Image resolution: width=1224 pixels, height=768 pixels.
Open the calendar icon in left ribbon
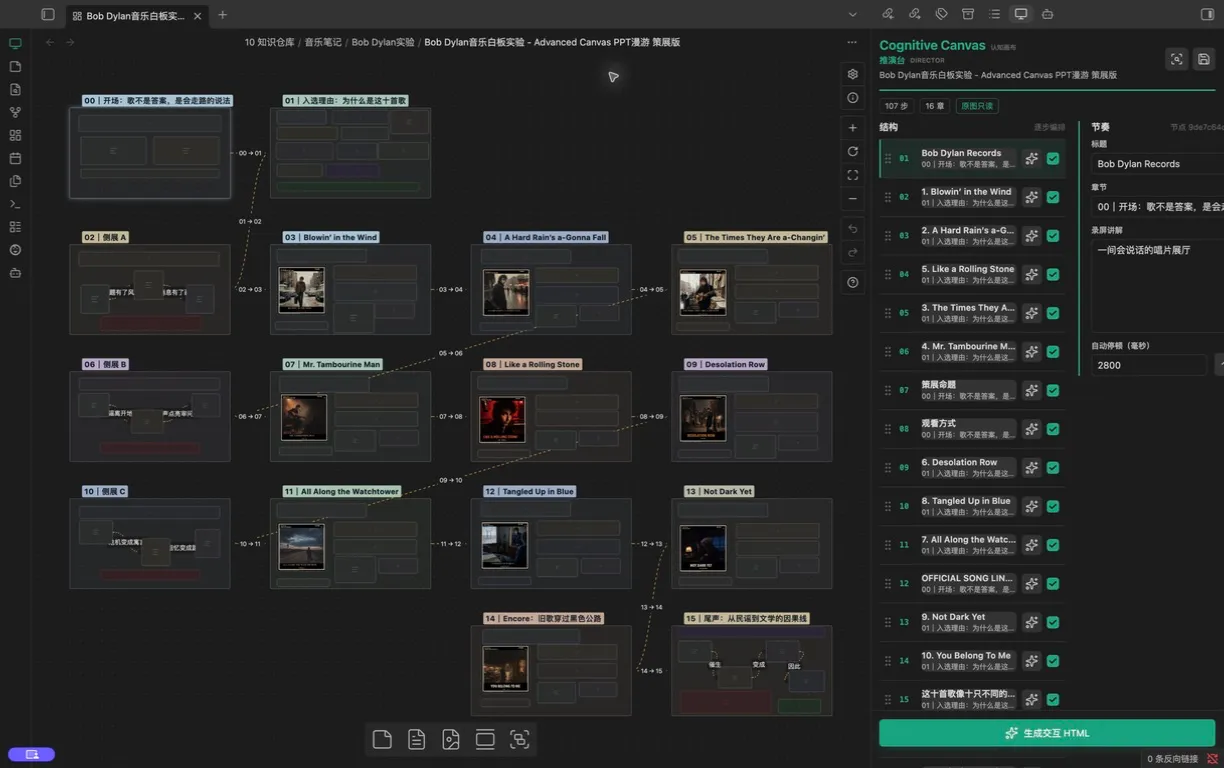point(15,158)
